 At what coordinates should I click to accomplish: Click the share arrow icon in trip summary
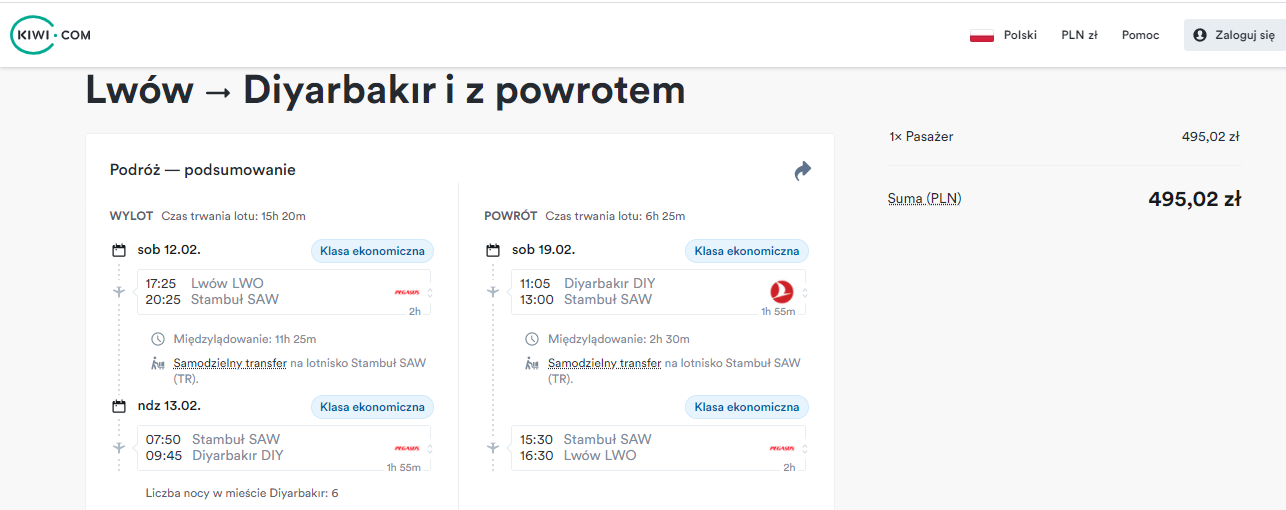[802, 171]
